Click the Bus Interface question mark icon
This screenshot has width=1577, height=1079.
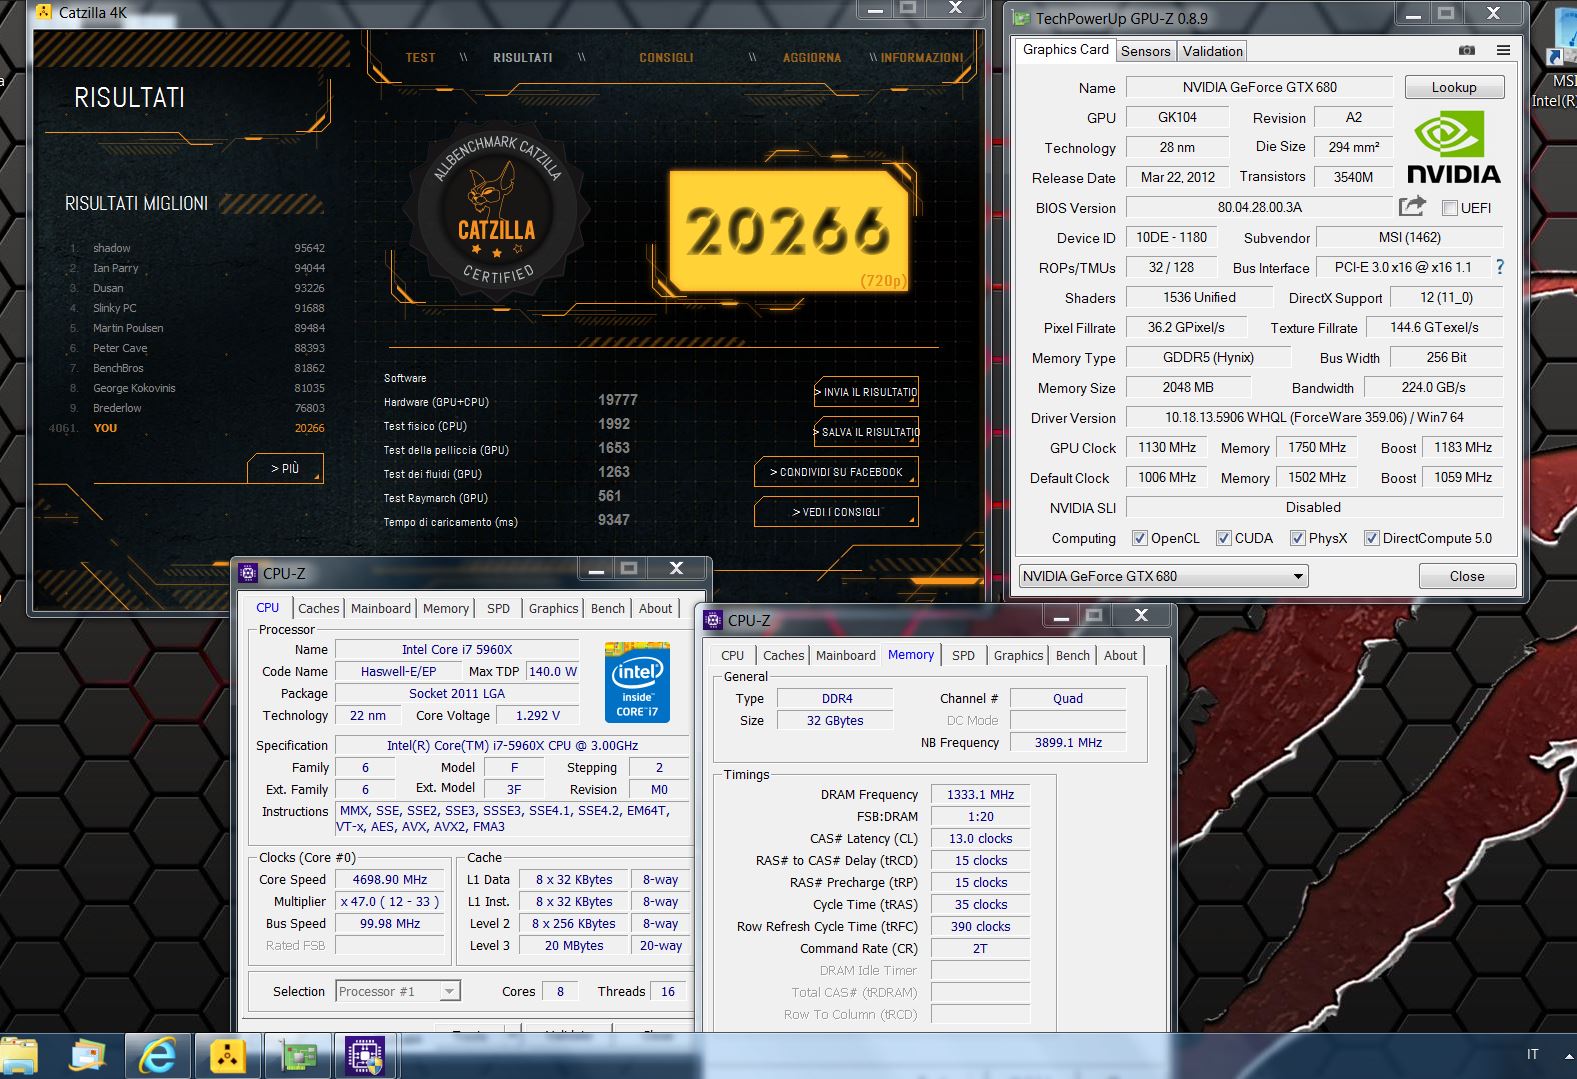coord(1500,267)
